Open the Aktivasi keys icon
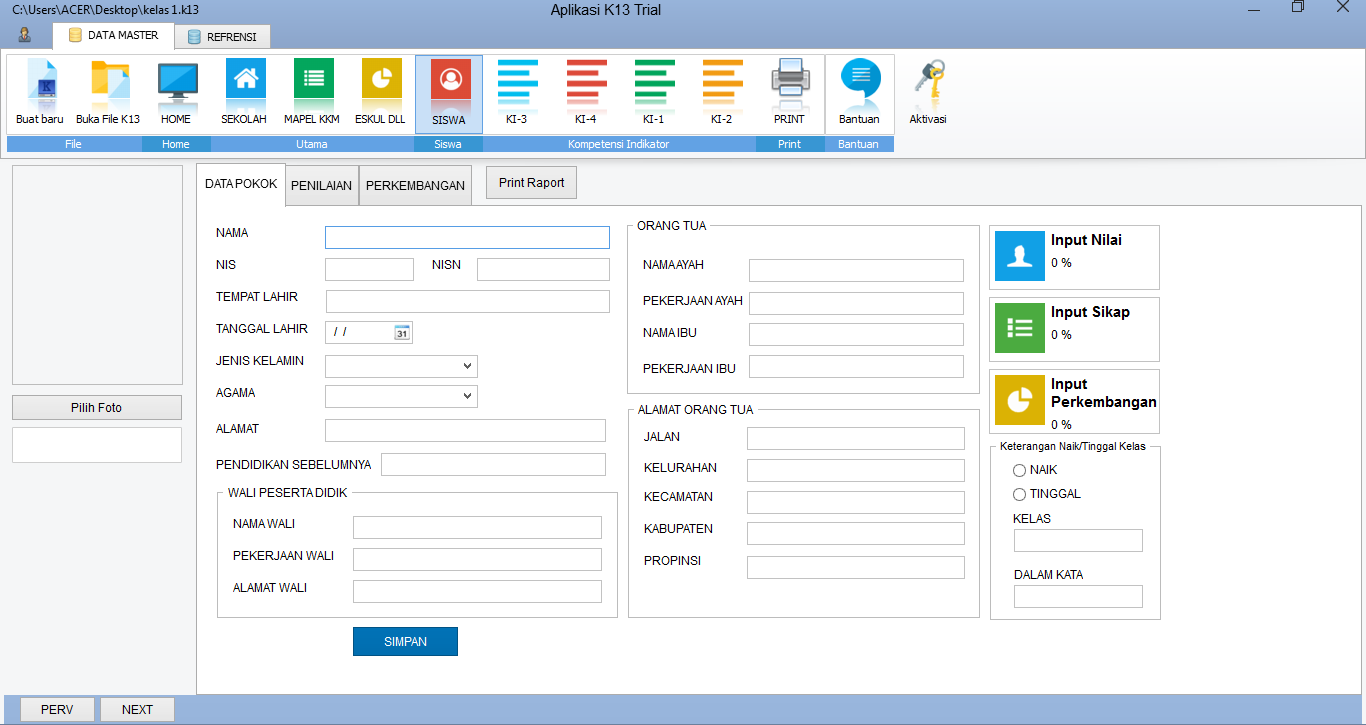 pyautogui.click(x=928, y=82)
